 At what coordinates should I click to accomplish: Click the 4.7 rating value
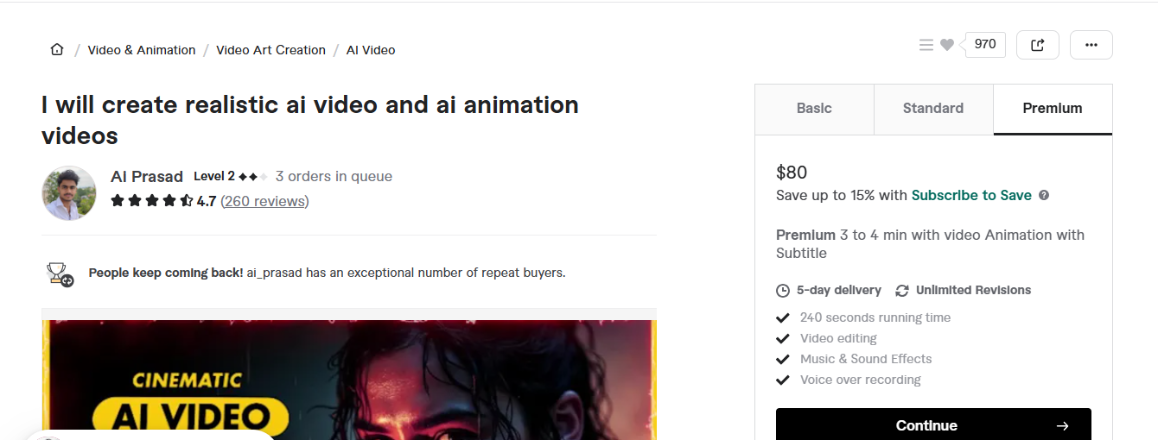[206, 201]
